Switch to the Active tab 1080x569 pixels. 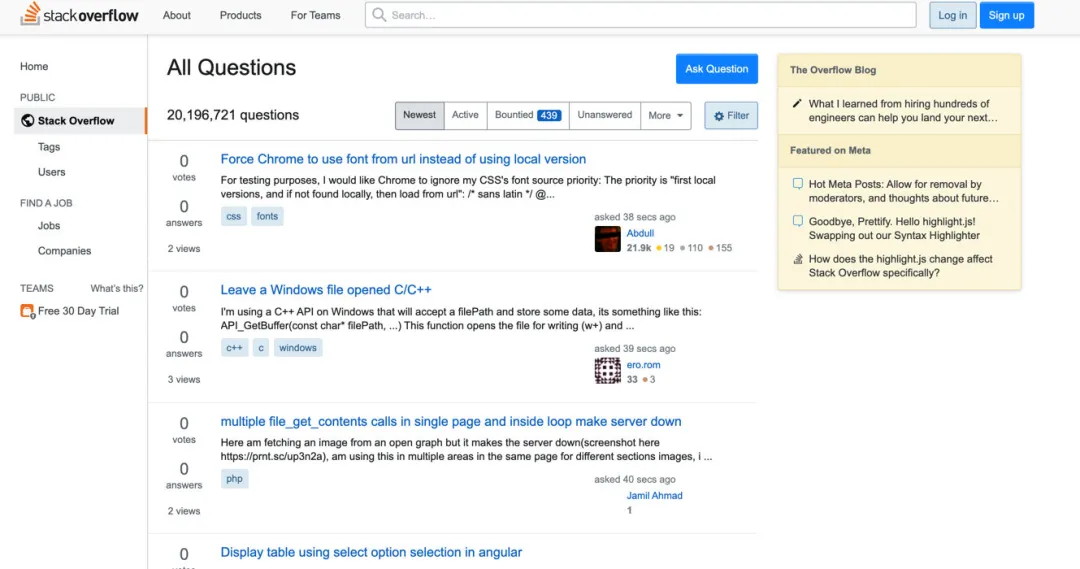coord(465,115)
